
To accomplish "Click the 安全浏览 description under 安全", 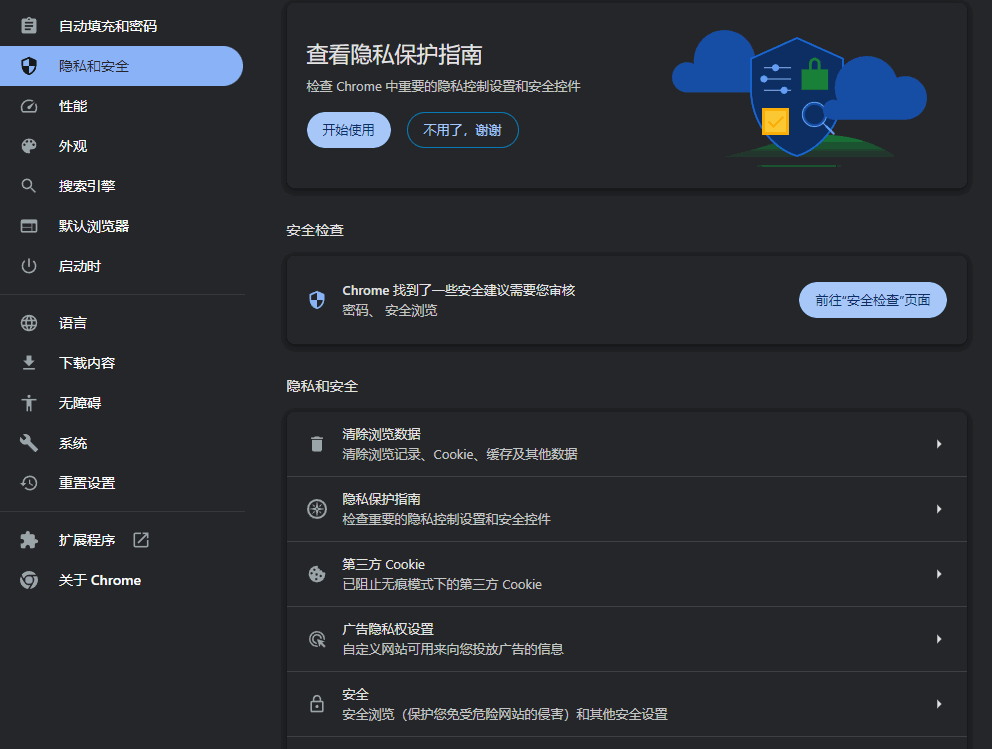I will [505, 714].
